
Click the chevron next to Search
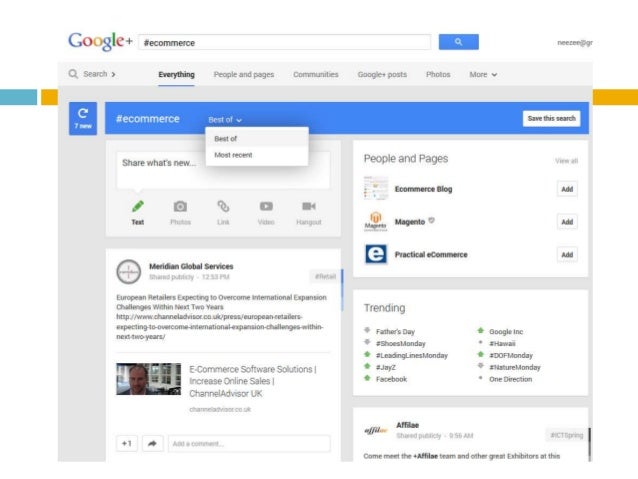click(114, 74)
